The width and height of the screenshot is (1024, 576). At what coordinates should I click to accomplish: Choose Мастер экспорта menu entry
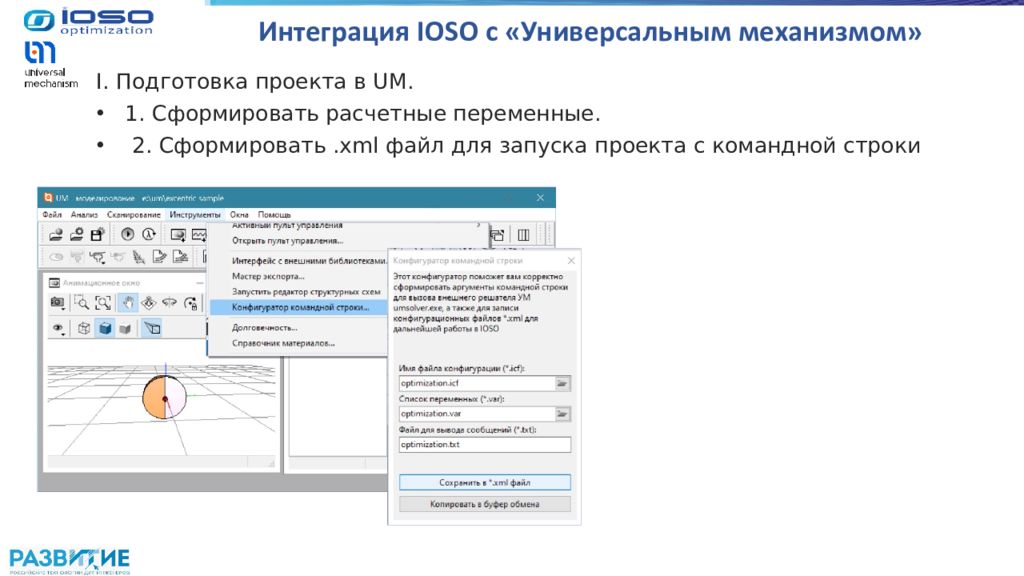268,276
